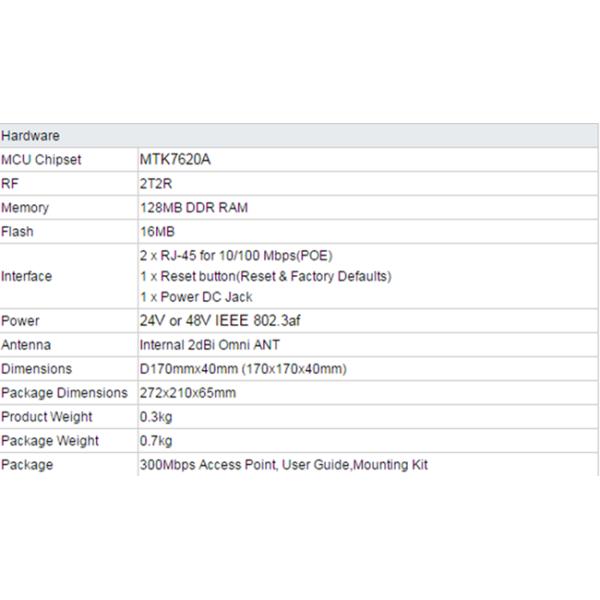Click the Antenna row label
Viewport: 600px width, 600px height.
point(26,345)
